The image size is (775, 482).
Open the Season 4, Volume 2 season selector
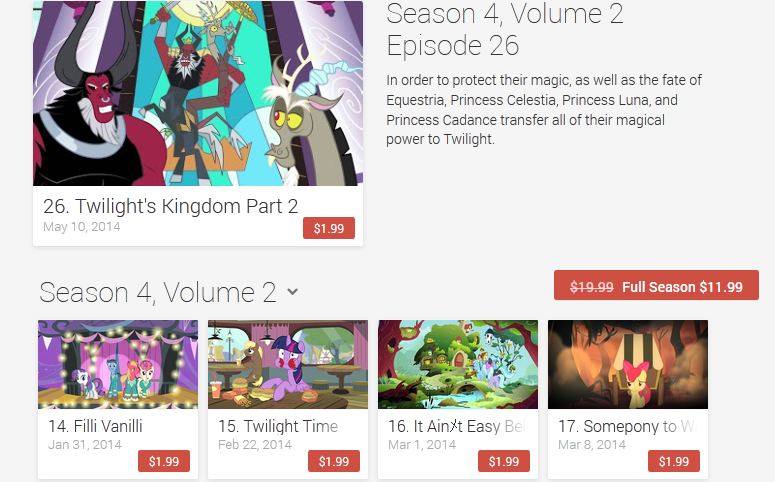[168, 292]
